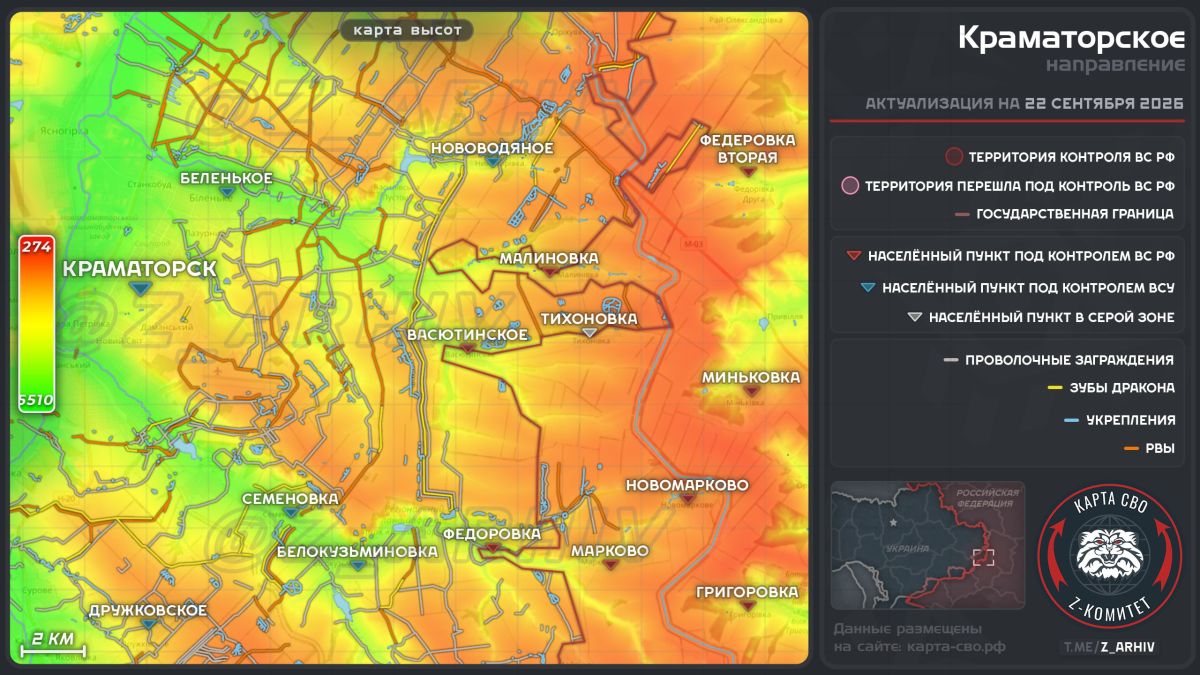
Task: Click the yellow Зубы дракона legend line
Action: click(1054, 388)
